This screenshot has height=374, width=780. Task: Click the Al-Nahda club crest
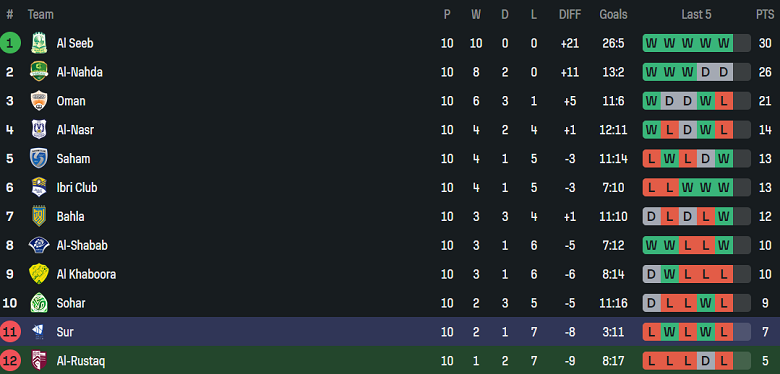[x=39, y=72]
